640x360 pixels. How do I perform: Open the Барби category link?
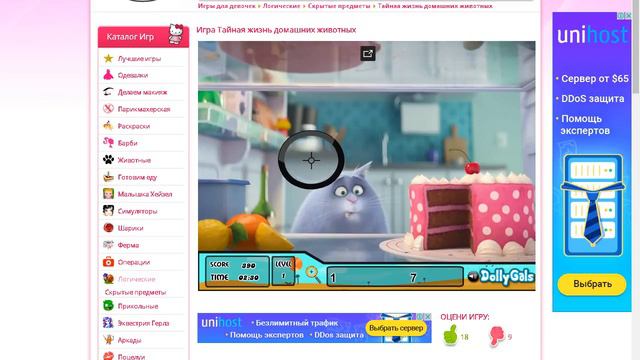coord(127,143)
